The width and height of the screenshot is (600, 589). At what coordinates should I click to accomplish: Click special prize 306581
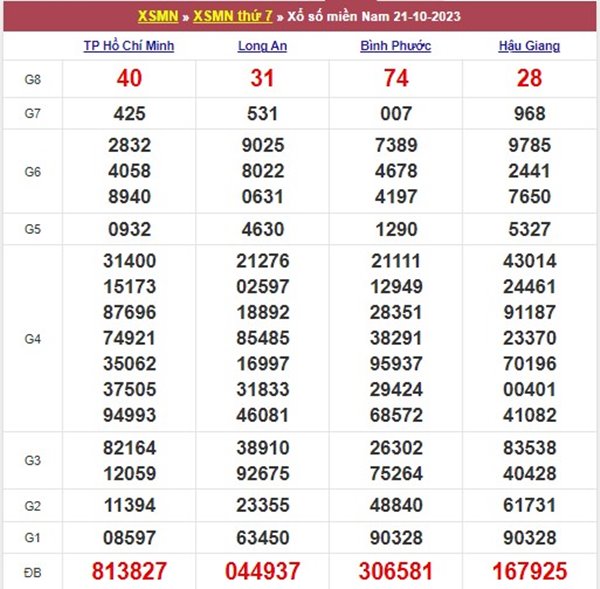click(396, 571)
